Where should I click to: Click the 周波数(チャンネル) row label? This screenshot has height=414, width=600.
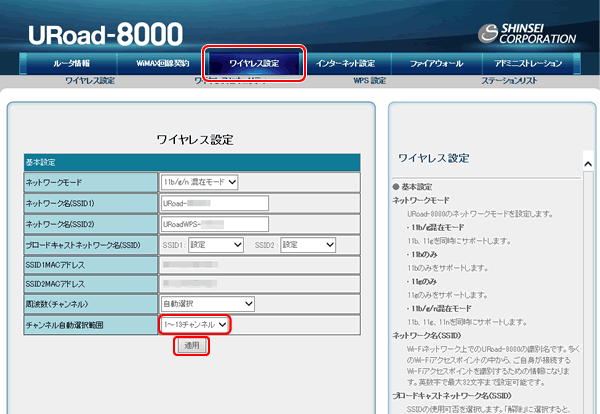coord(91,304)
